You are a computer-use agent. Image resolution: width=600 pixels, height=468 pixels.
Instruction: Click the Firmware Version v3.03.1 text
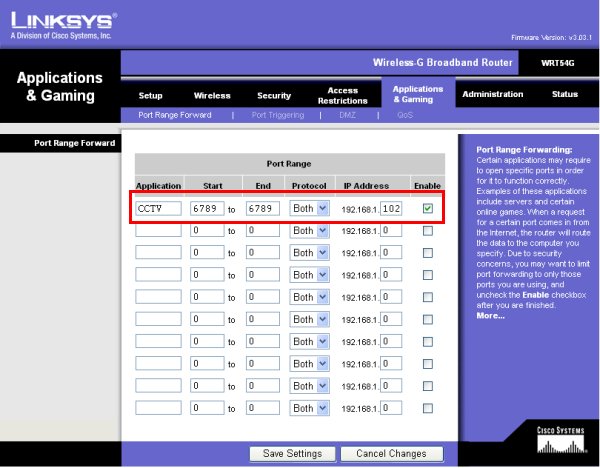[551, 38]
